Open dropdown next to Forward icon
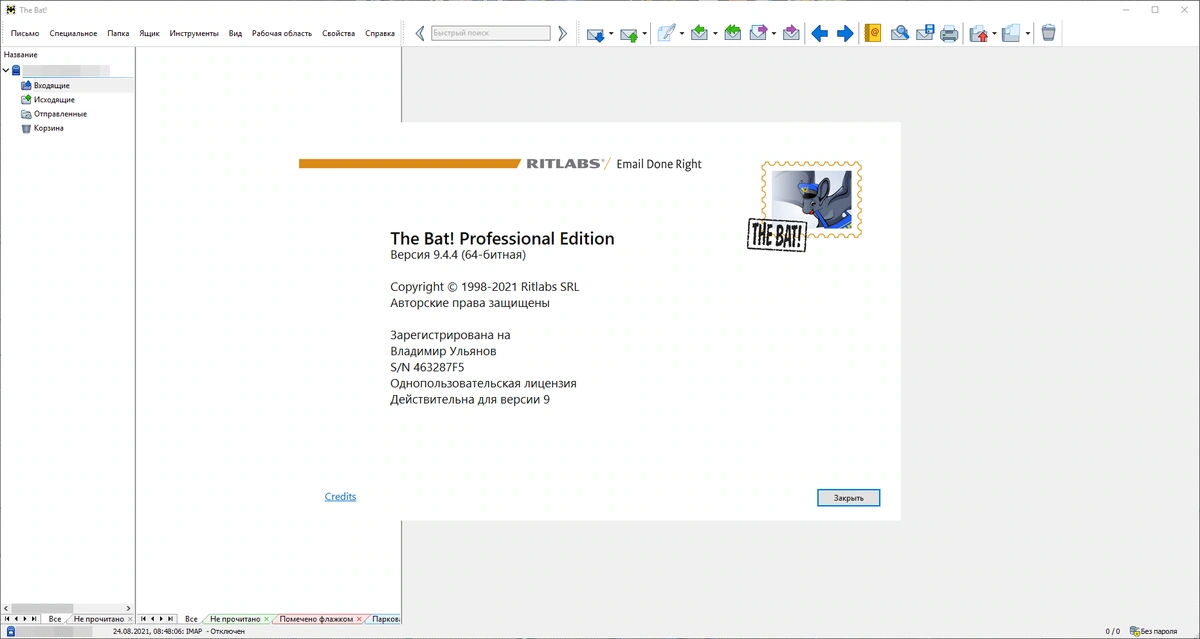This screenshot has width=1200, height=639. 774,34
